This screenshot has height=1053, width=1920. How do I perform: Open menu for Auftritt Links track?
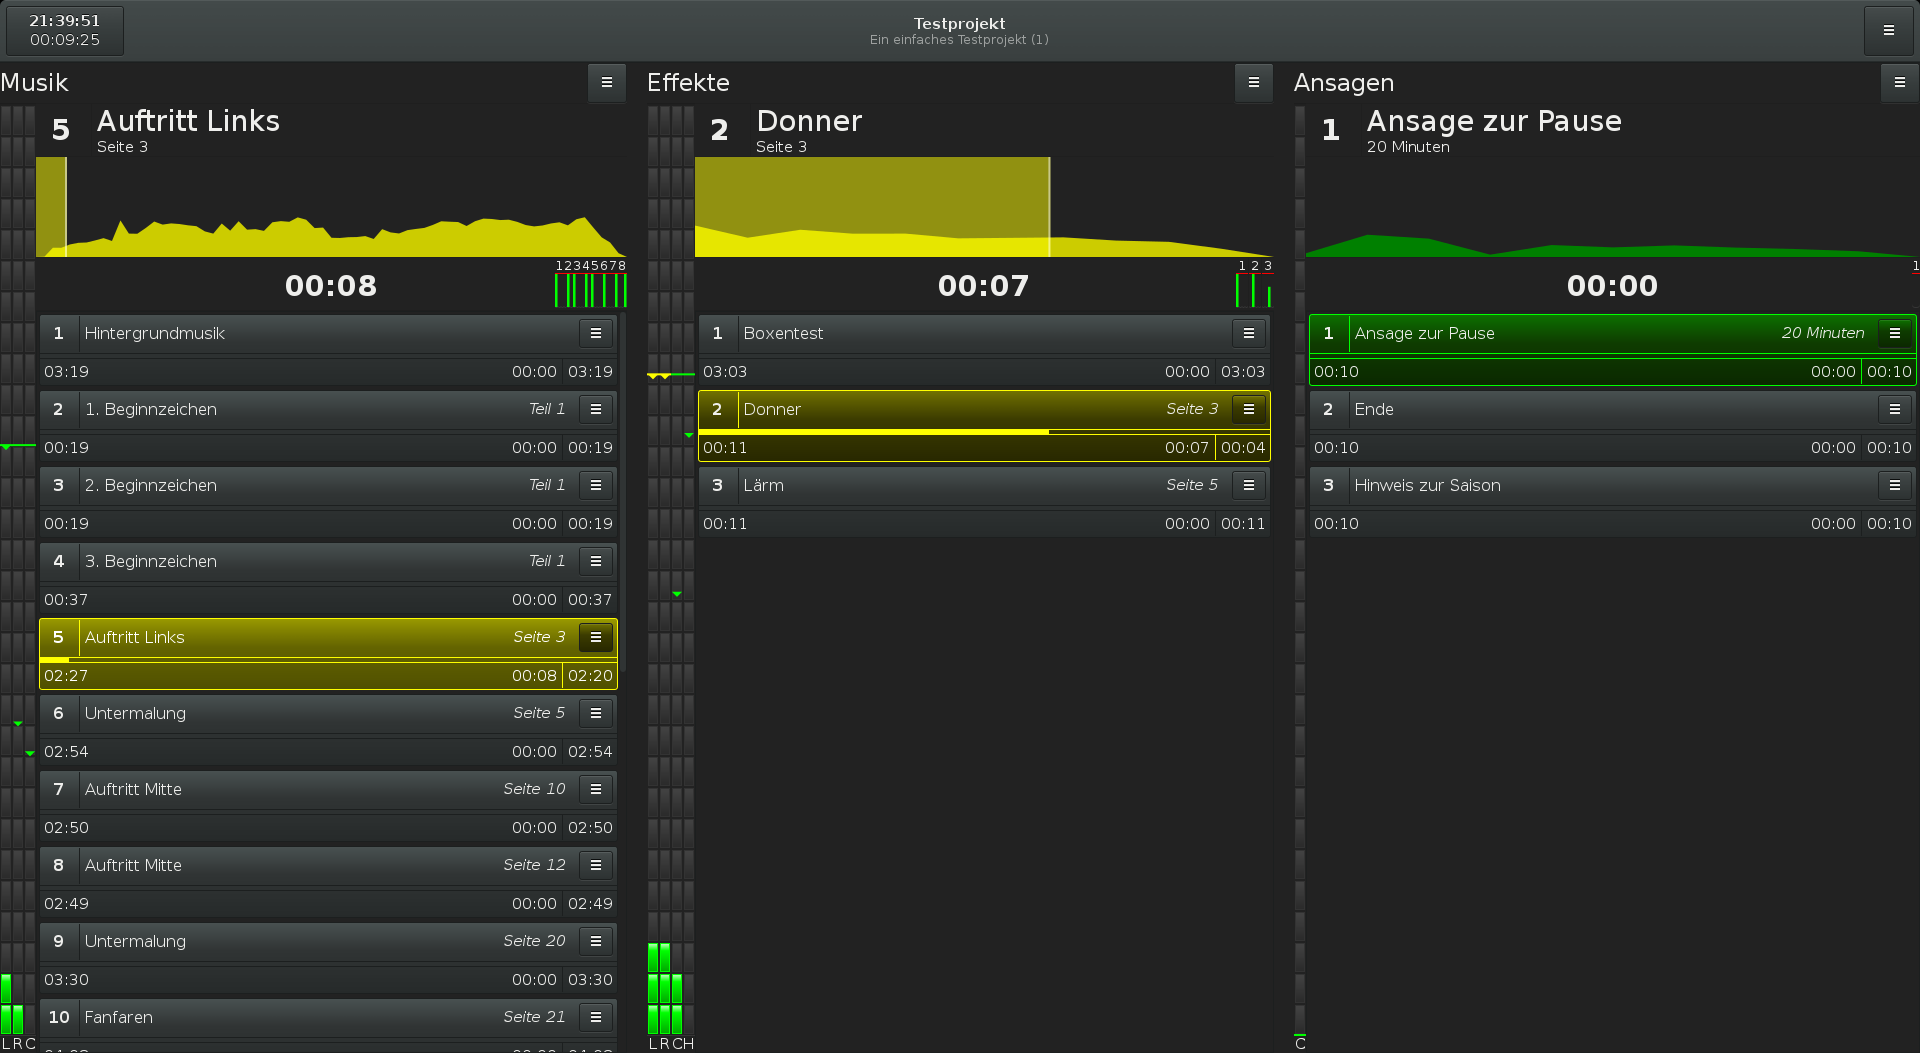pyautogui.click(x=596, y=637)
